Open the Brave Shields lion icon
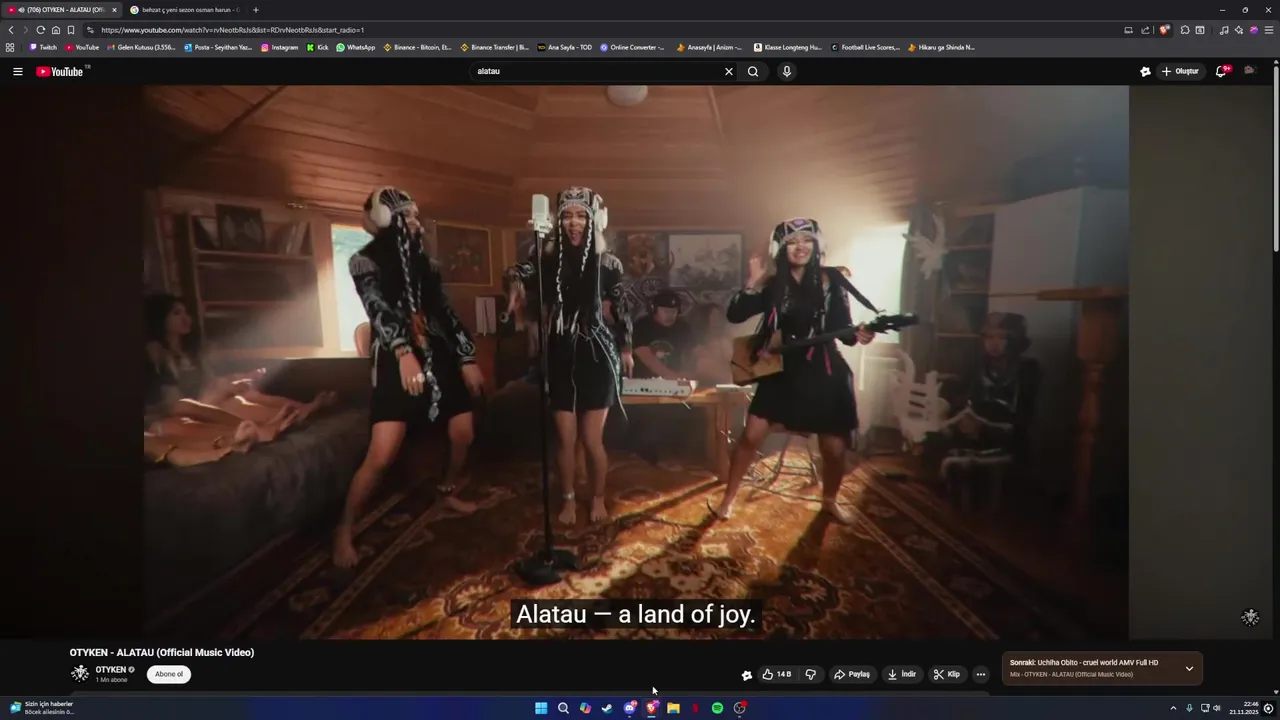Image resolution: width=1280 pixels, height=720 pixels. [1164, 30]
